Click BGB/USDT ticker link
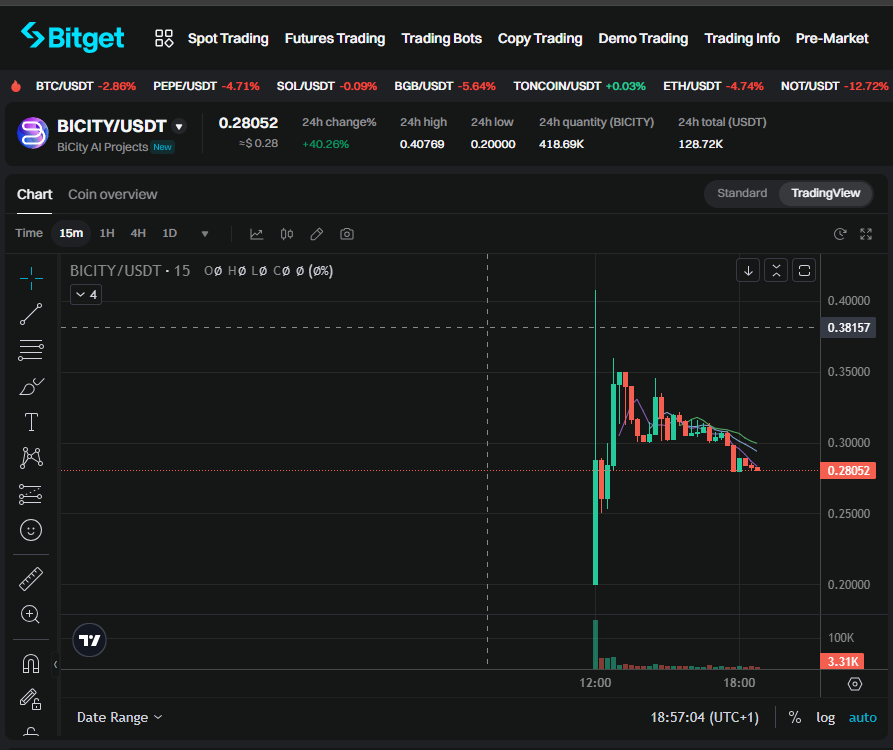Viewport: 893px width, 750px height. 445,86
